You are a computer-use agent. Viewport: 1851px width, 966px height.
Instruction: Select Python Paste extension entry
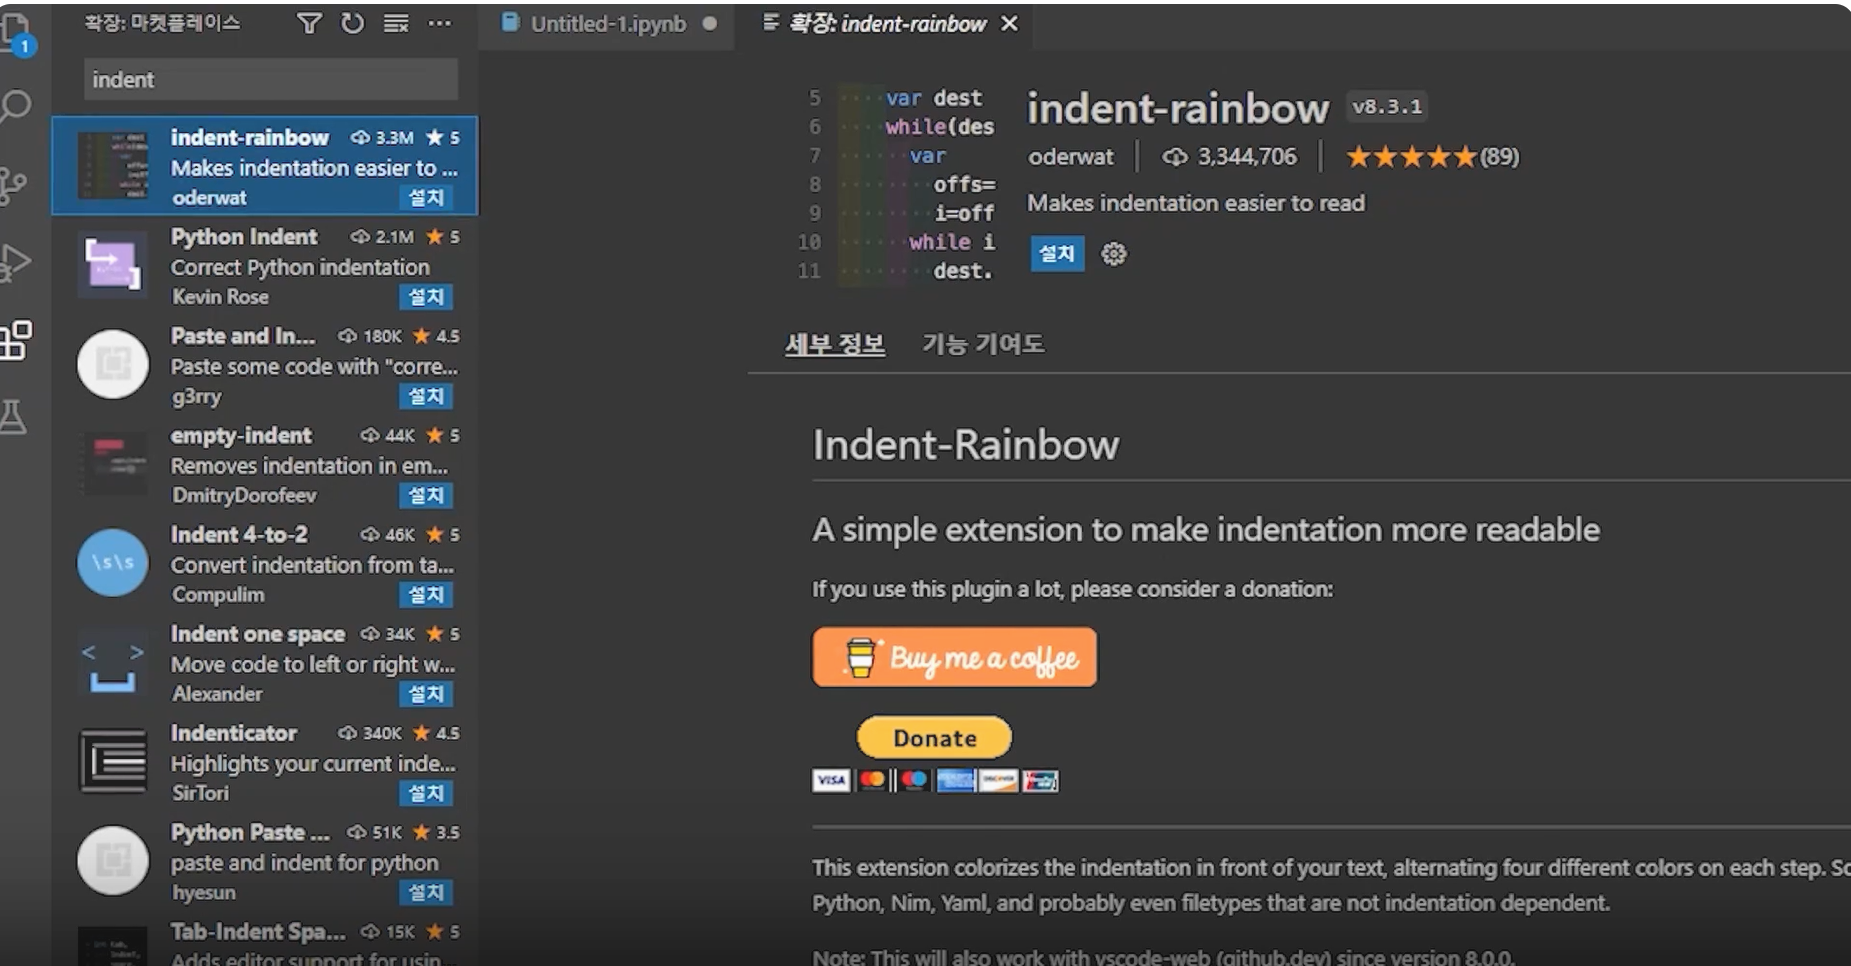click(265, 861)
